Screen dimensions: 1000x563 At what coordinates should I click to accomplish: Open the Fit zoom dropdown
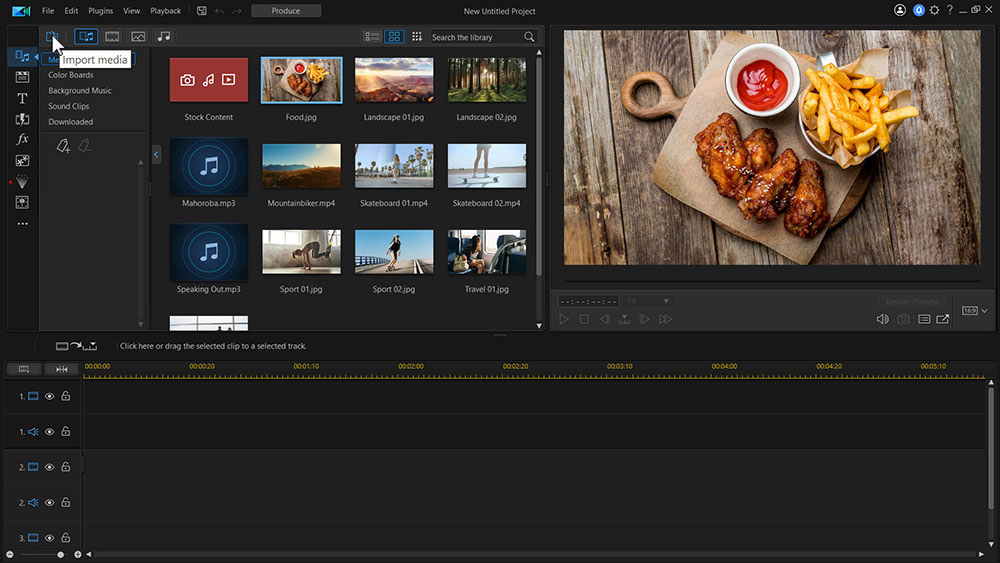[649, 301]
